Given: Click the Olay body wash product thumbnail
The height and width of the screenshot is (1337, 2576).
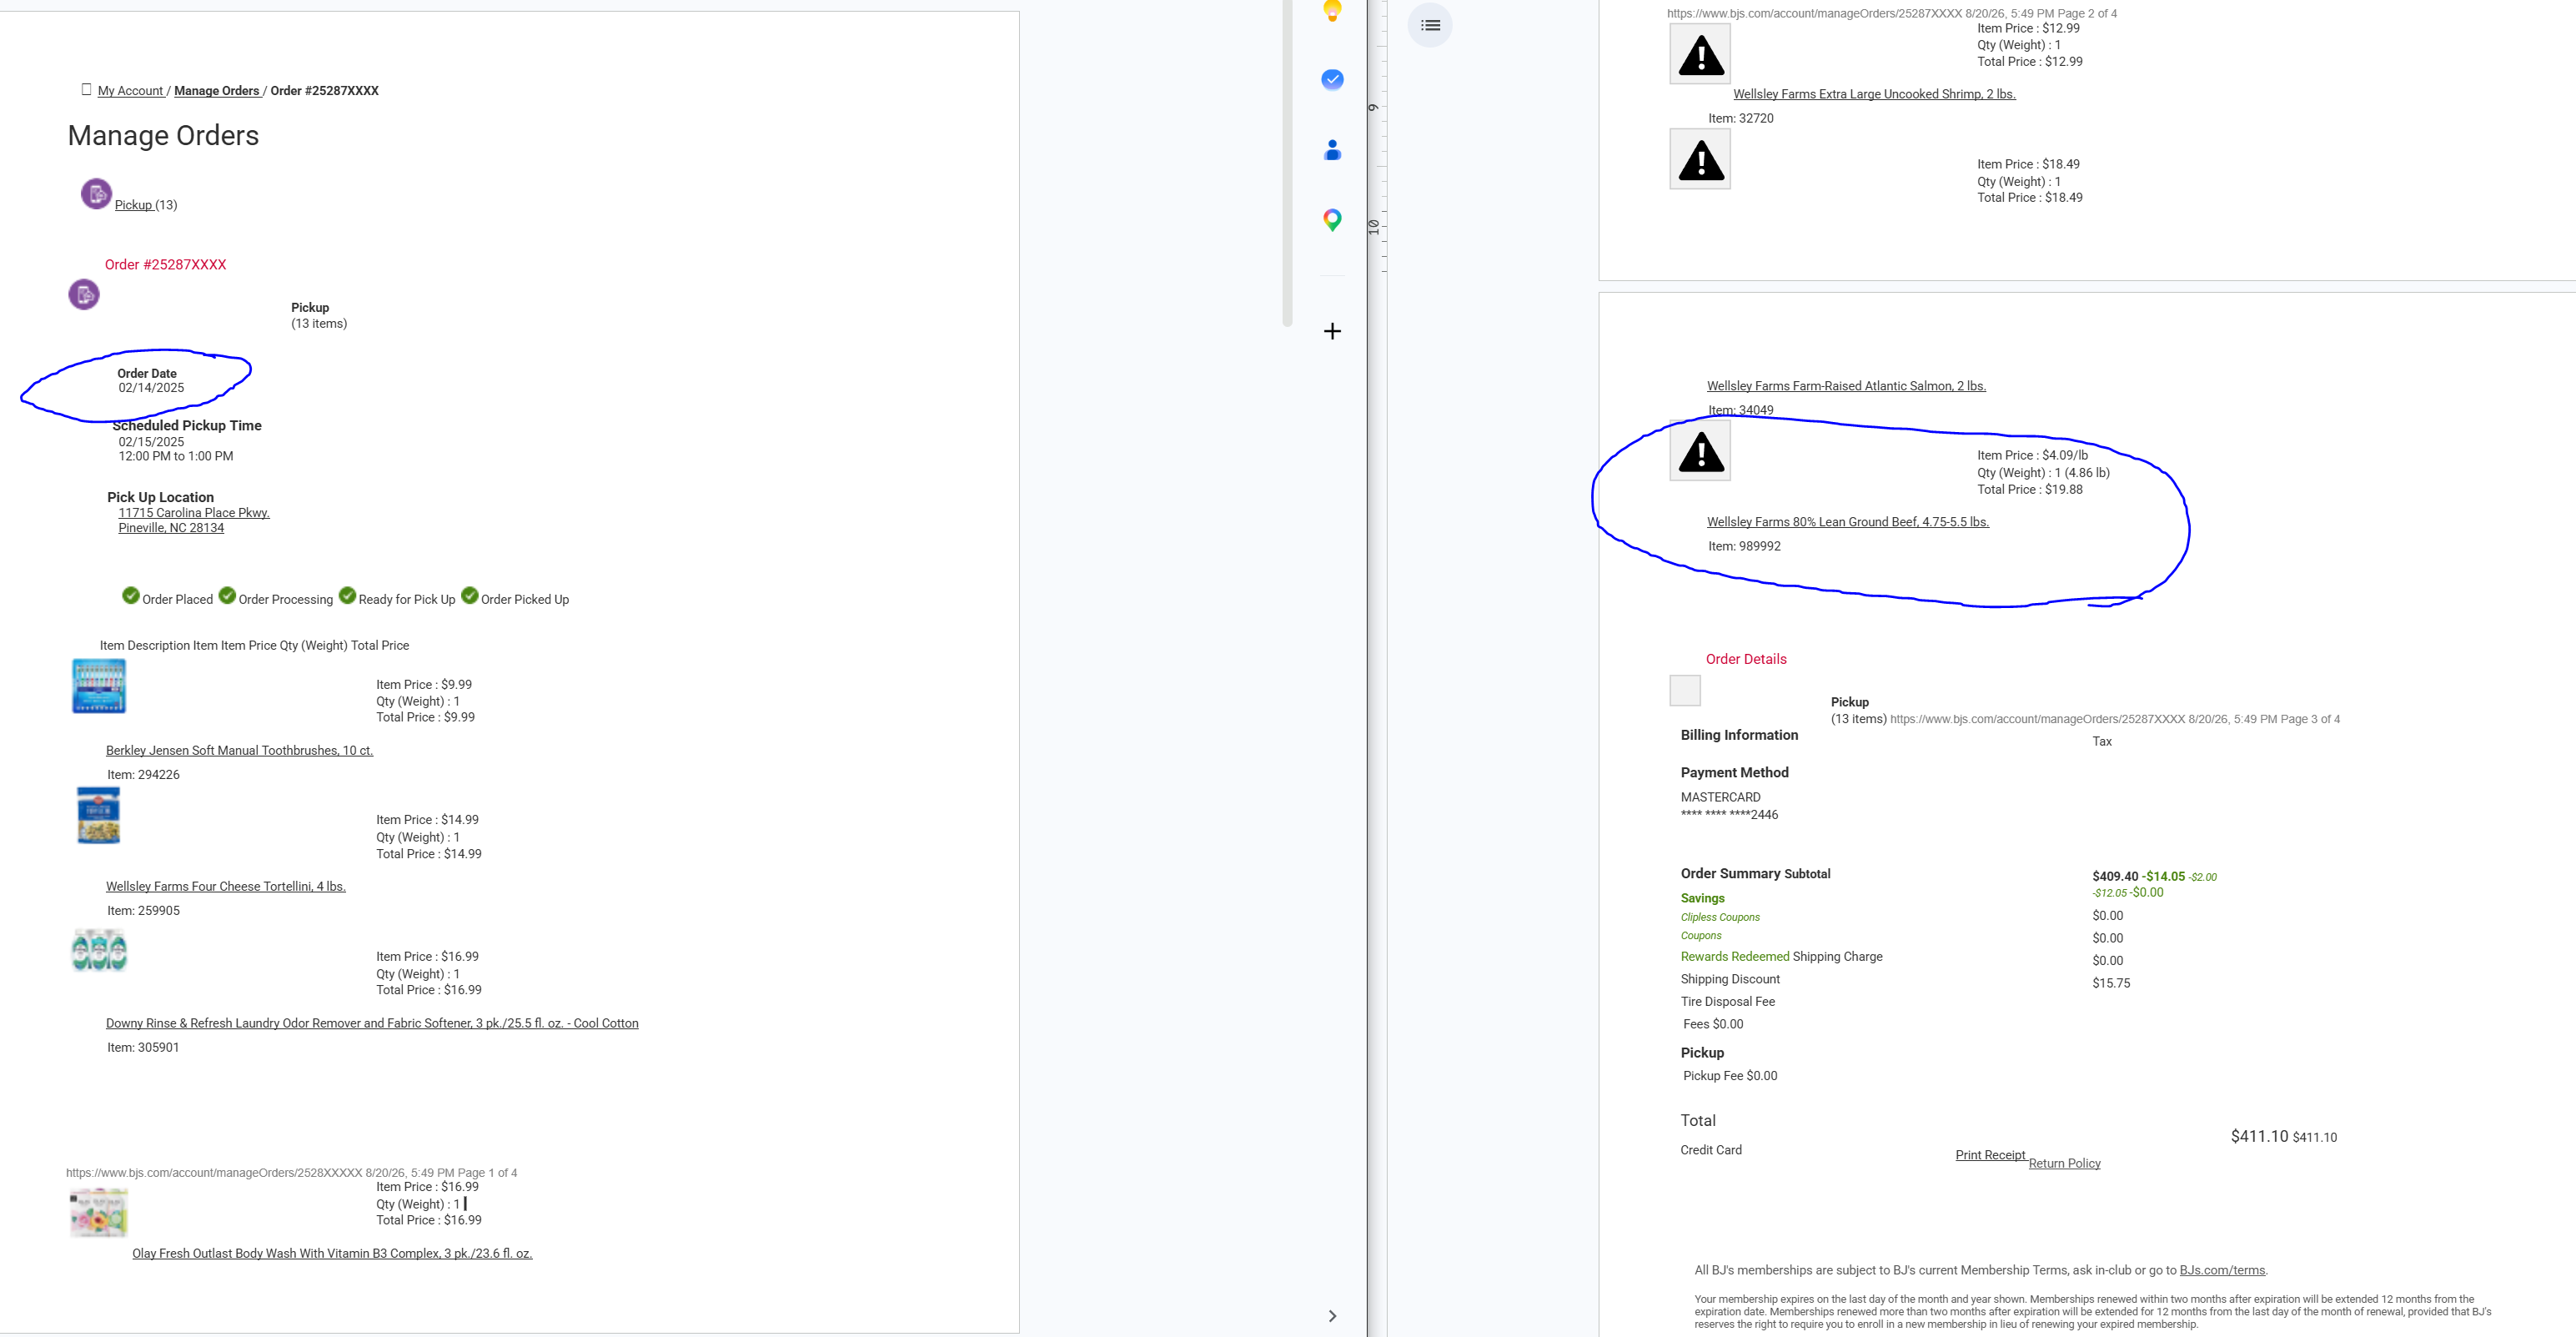Looking at the screenshot, I should click(x=99, y=1212).
